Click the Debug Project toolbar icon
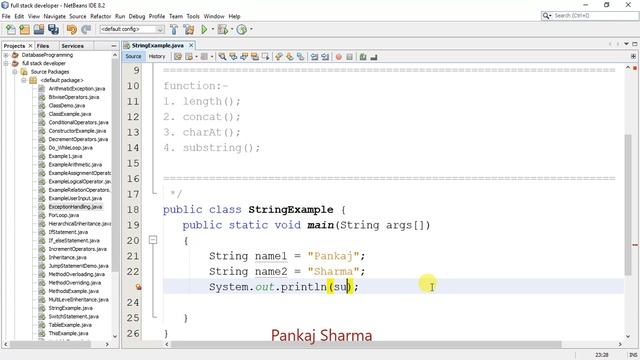Screen dimensions: 640x360 tap(222, 29)
